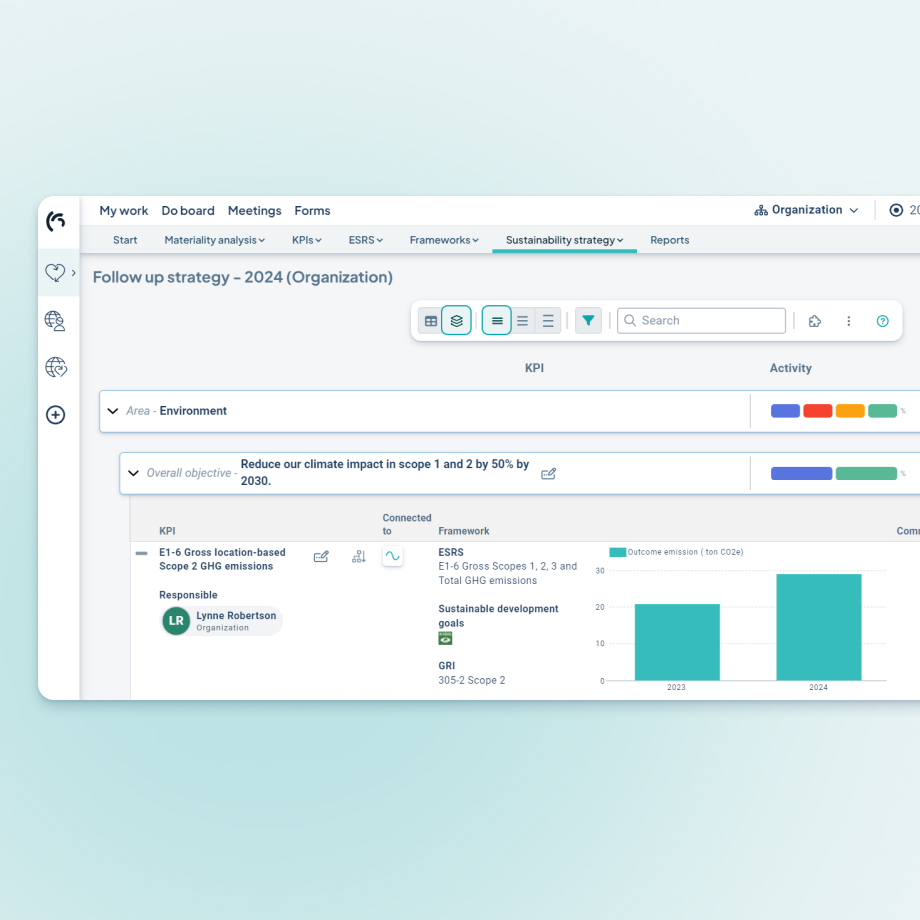920x920 pixels.
Task: Open the Organization scope dropdown
Action: [x=806, y=210]
